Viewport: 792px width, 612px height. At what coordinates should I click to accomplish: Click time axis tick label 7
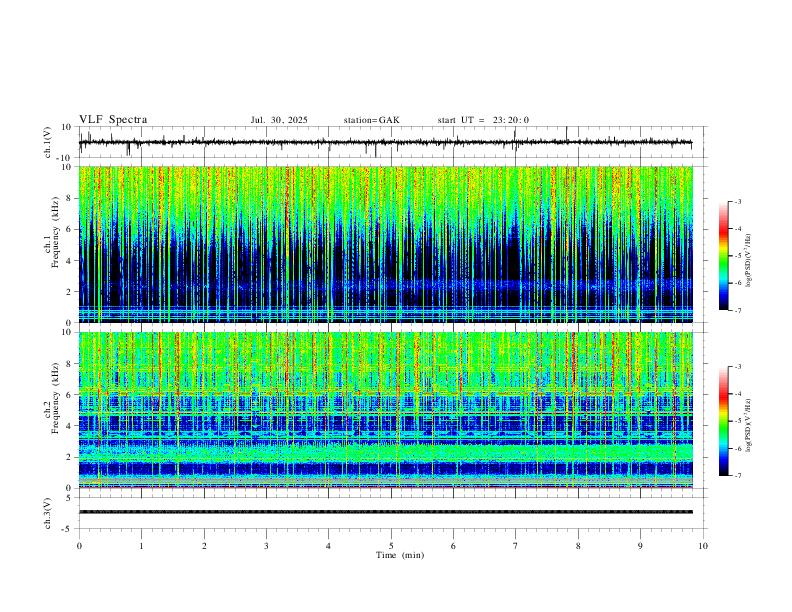515,546
